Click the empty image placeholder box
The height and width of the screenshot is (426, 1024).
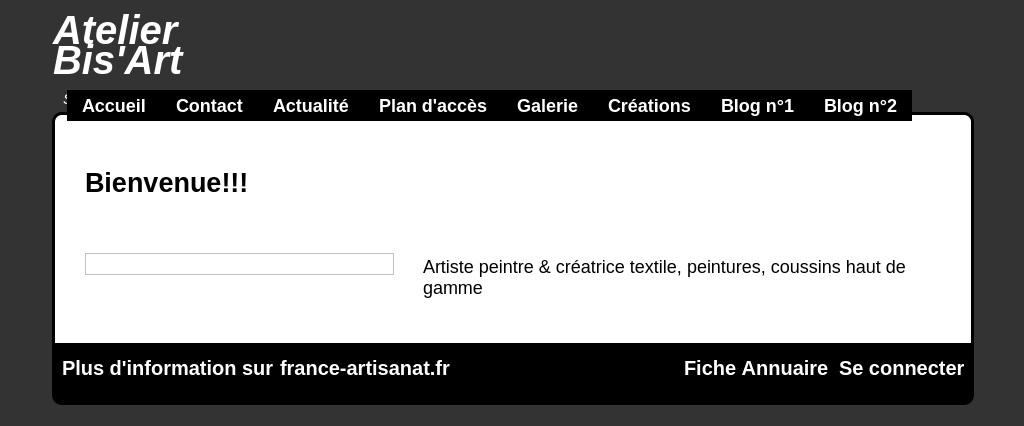coord(239,264)
